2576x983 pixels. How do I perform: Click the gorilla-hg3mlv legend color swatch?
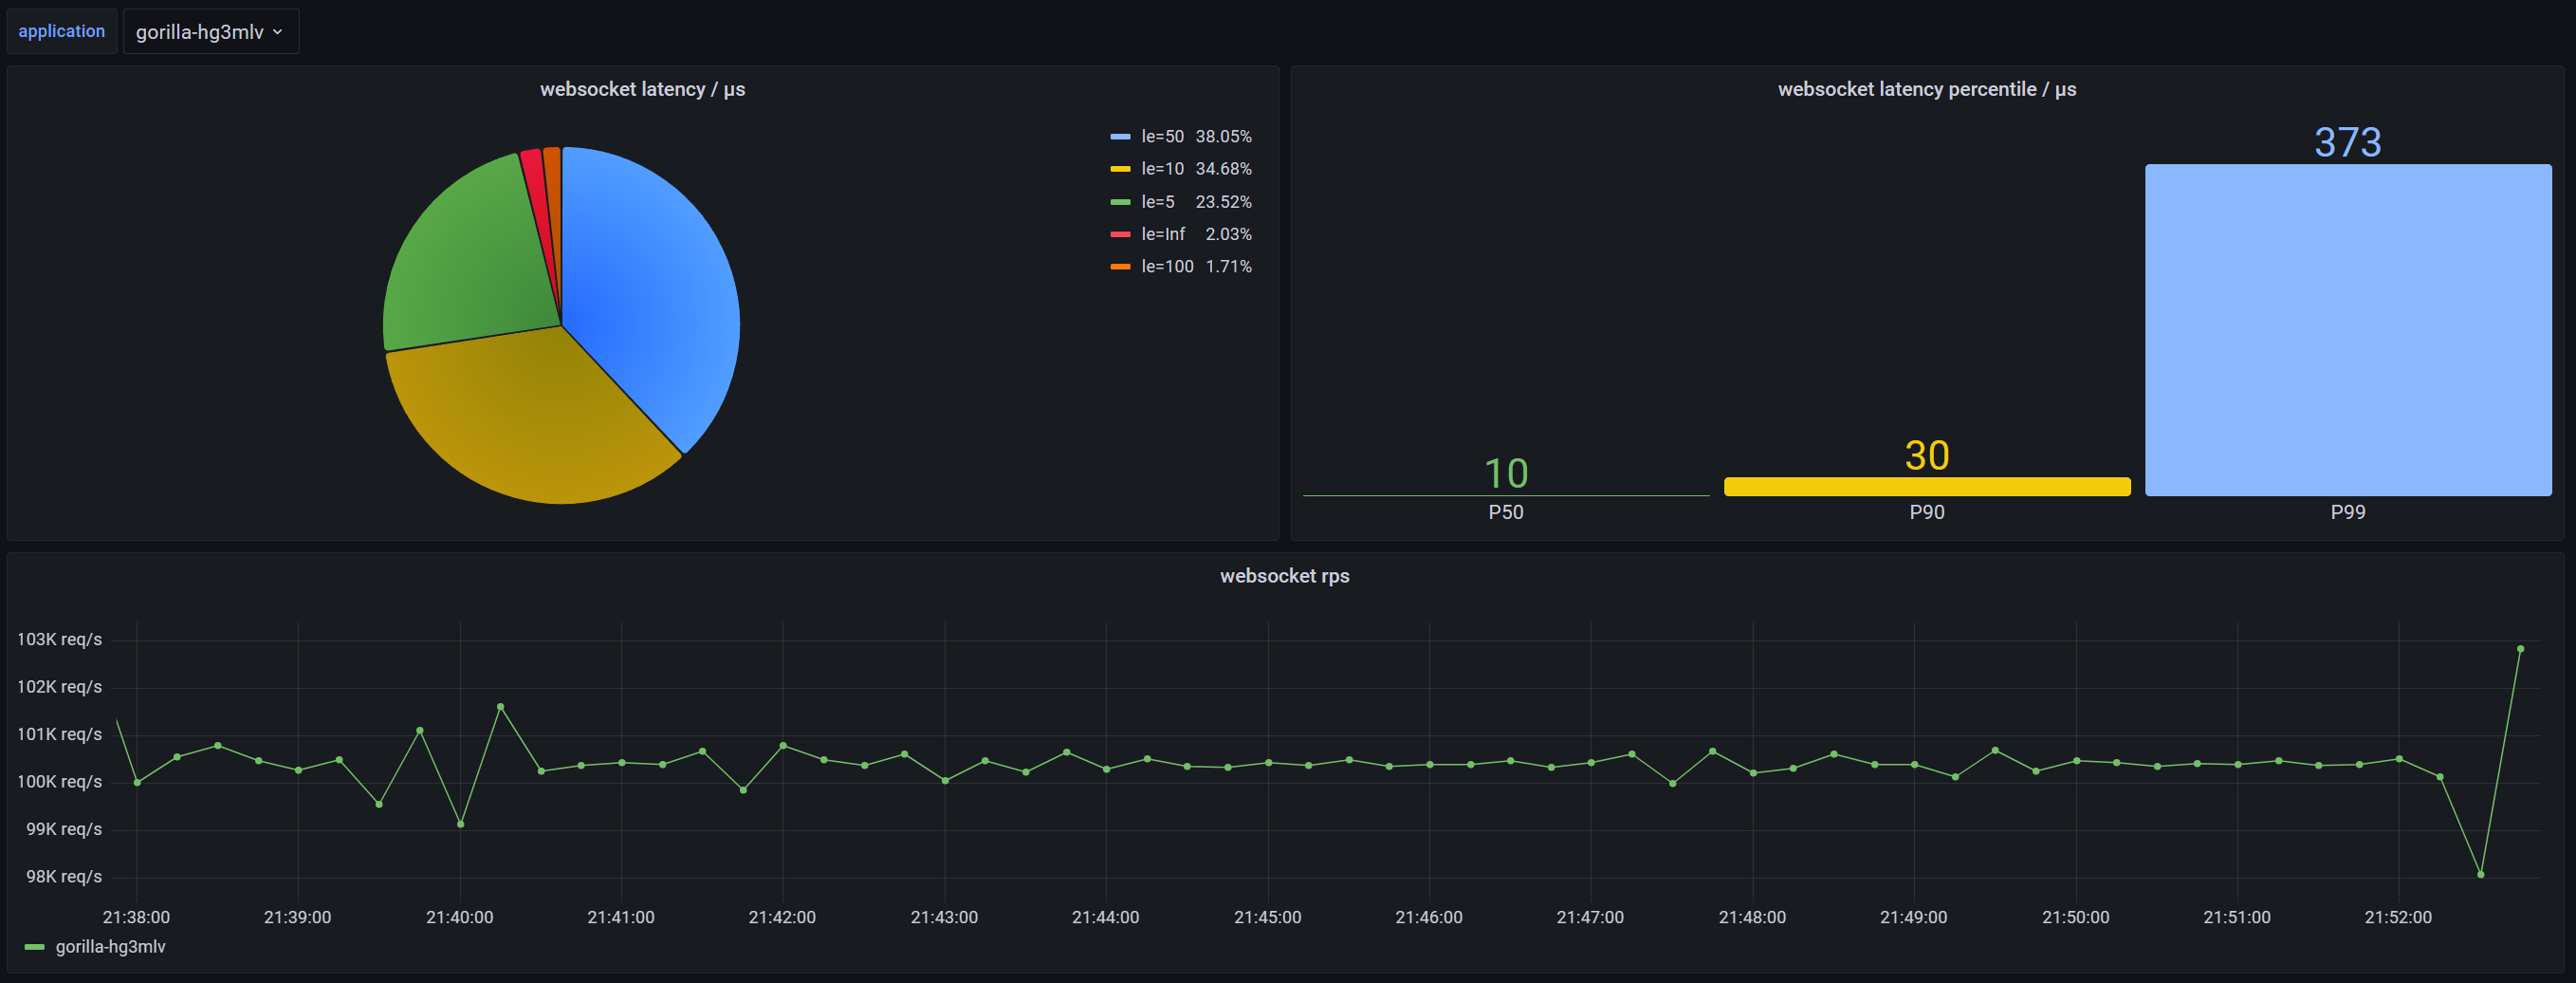tap(34, 947)
